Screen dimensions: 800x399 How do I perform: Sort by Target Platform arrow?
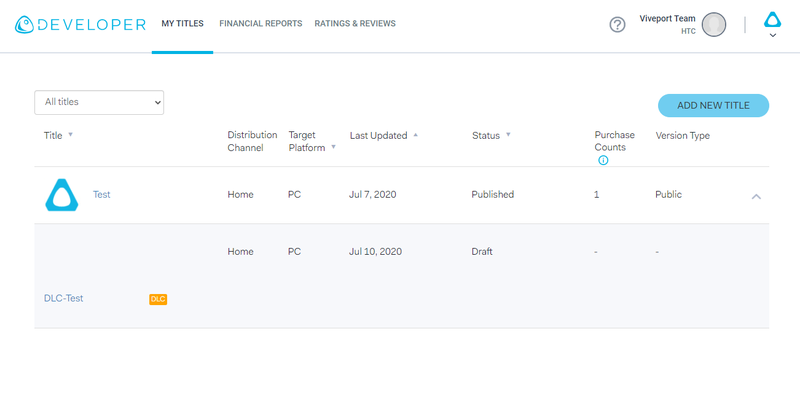pyautogui.click(x=333, y=147)
